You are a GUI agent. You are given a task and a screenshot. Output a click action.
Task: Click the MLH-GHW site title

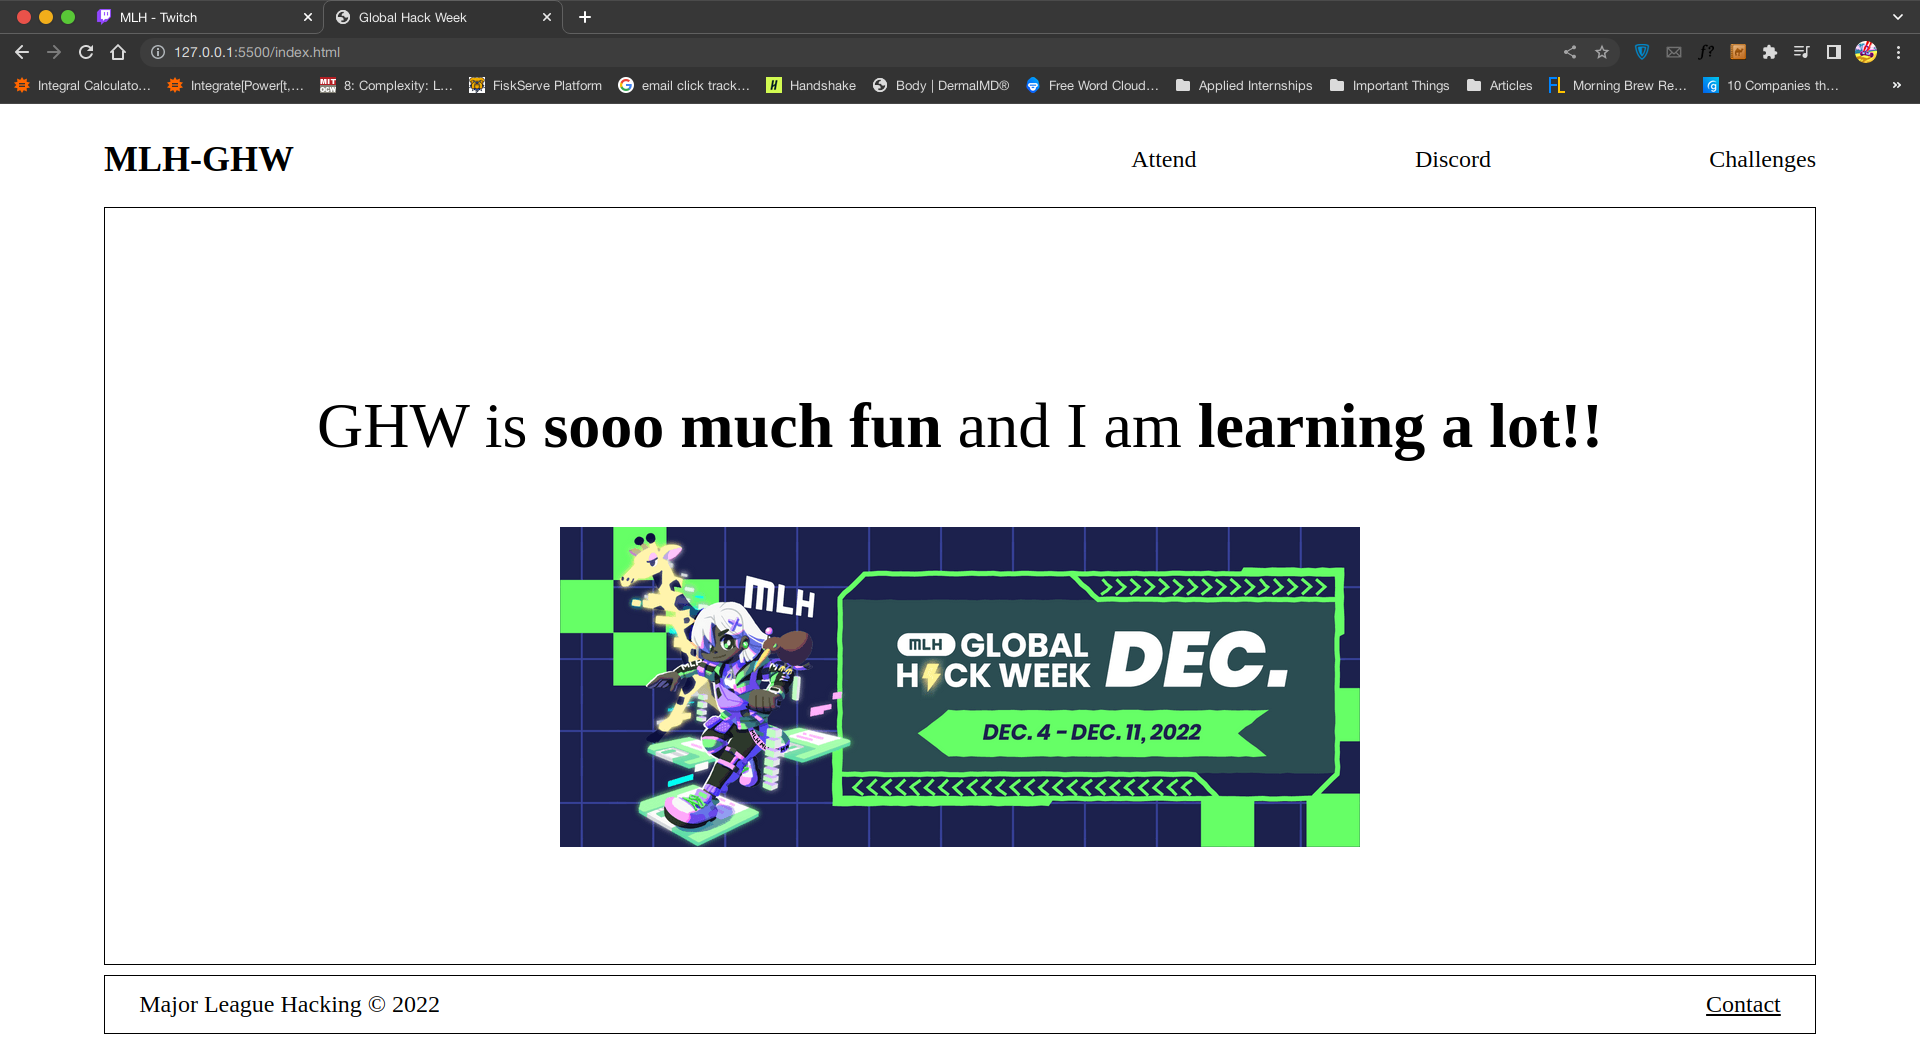(x=198, y=159)
